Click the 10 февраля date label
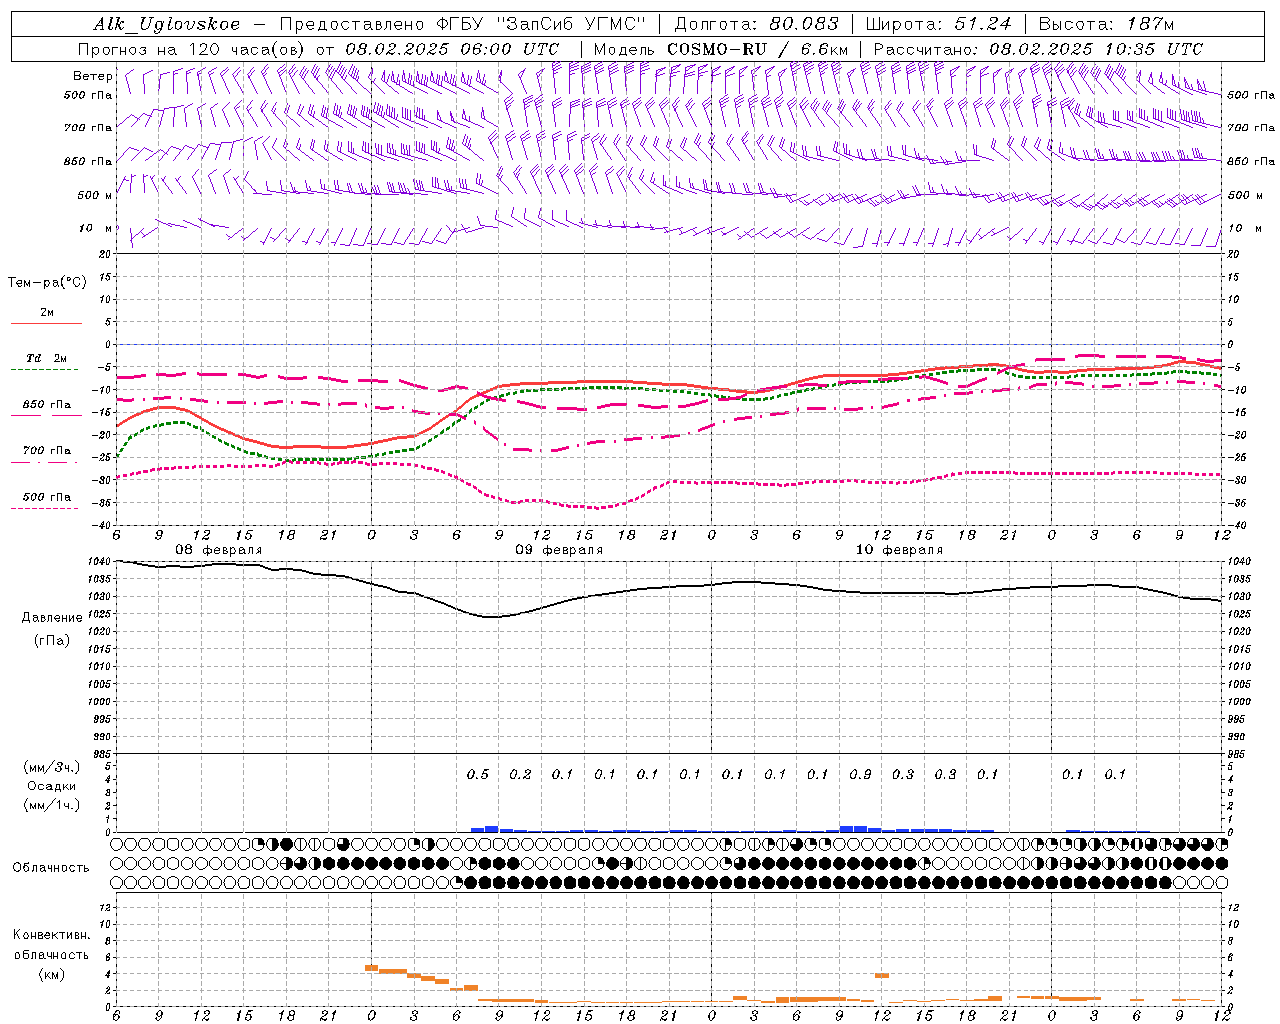The image size is (1280, 1024). pos(899,550)
